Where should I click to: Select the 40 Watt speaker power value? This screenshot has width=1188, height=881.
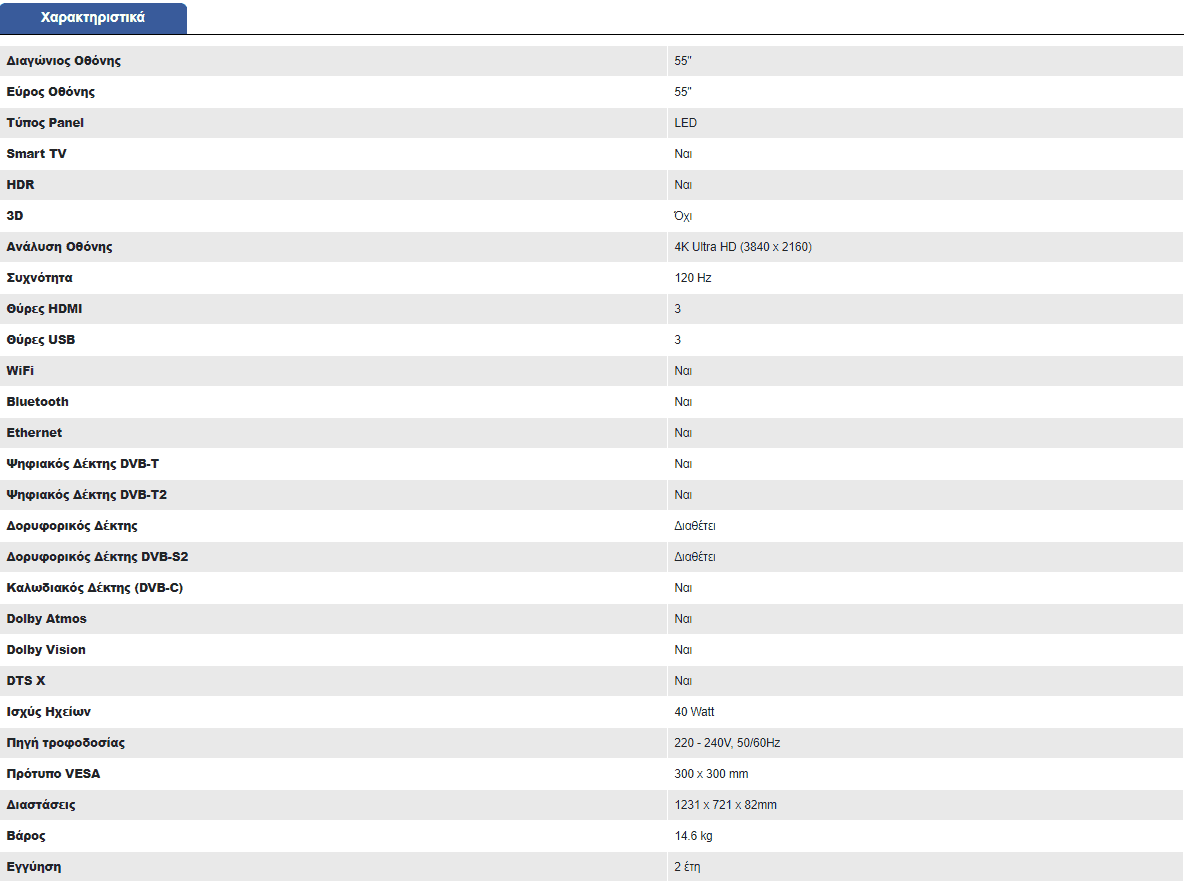tap(694, 712)
